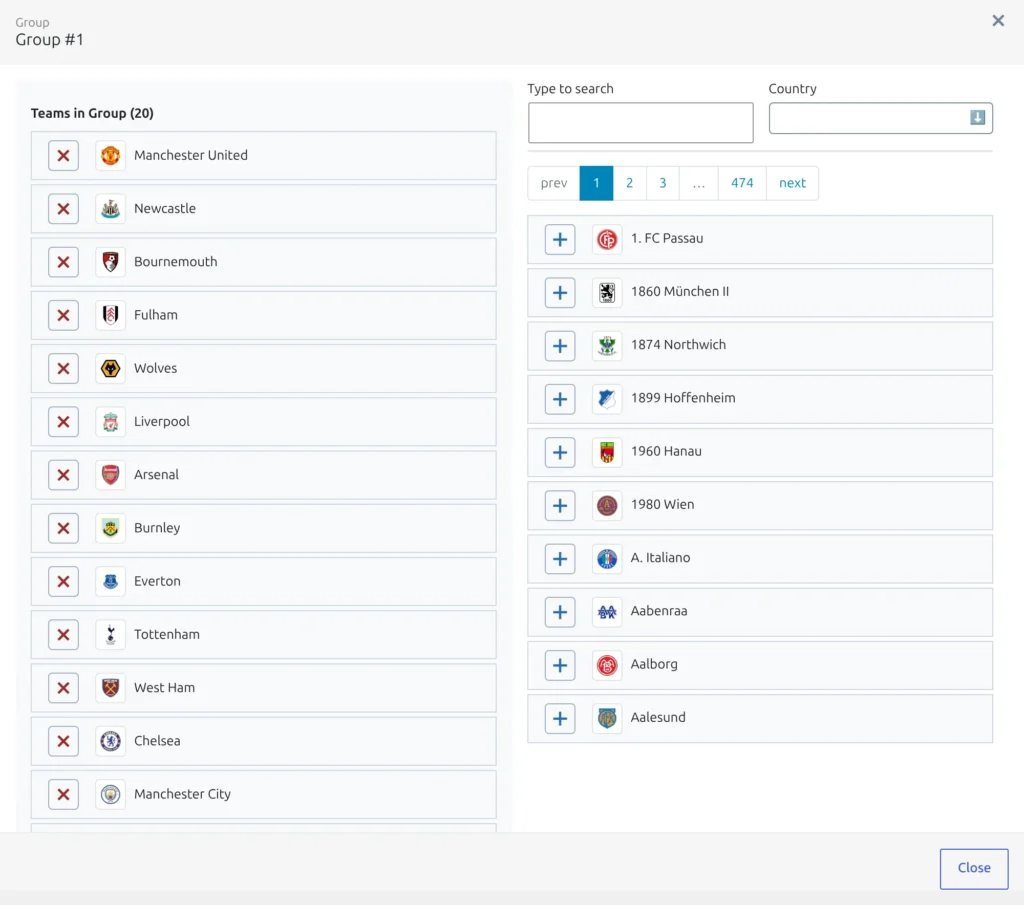
Task: Click the 1. FC Passau crest
Action: [x=607, y=240]
